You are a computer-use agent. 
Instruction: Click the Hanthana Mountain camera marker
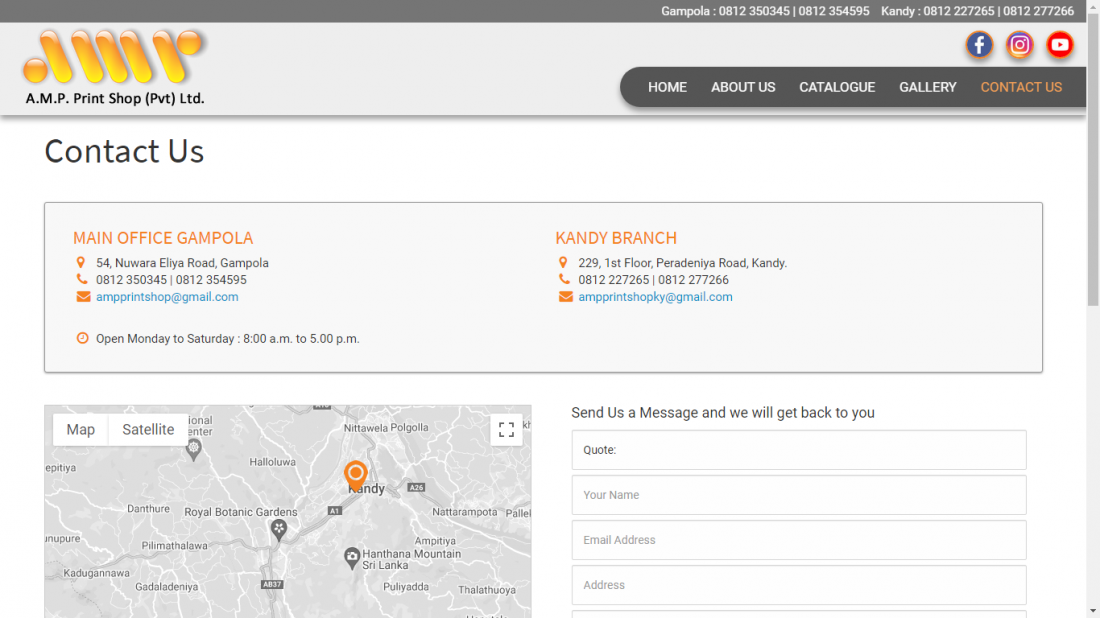pos(352,558)
